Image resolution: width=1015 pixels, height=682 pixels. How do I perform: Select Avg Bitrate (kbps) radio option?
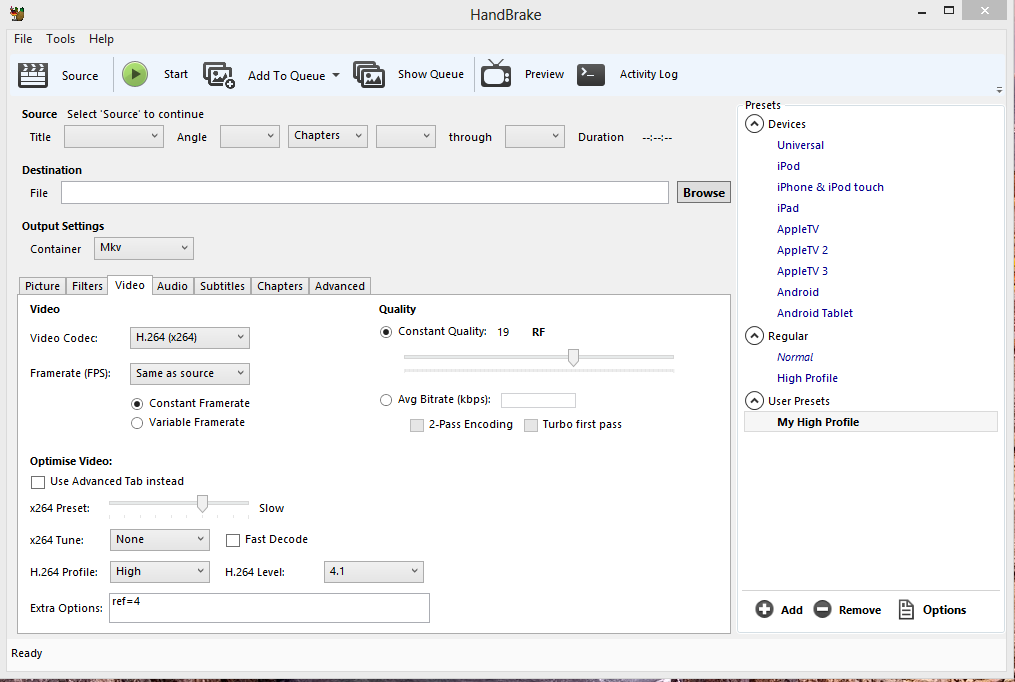(386, 400)
